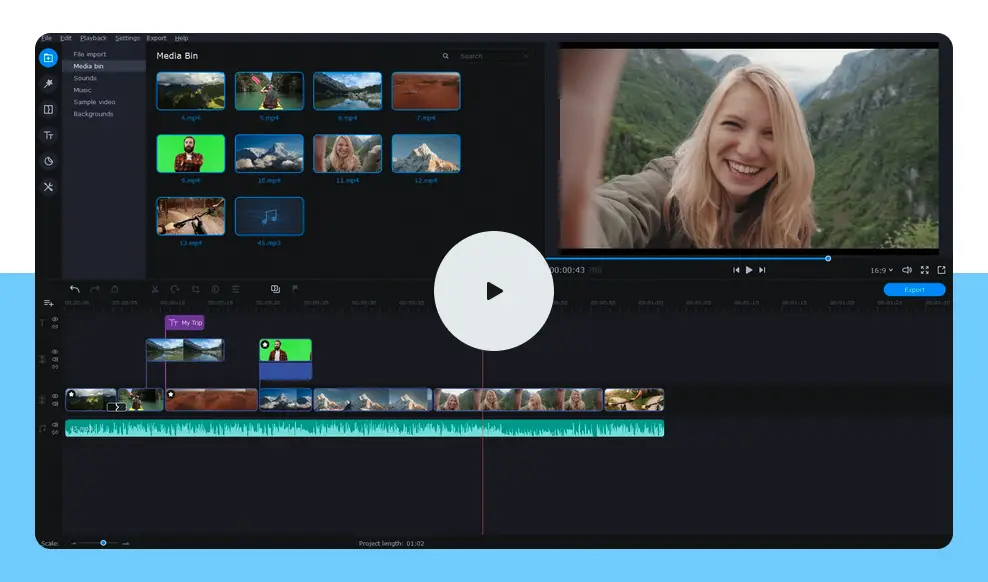This screenshot has width=988, height=582.
Task: Click the Add track icon
Action: coord(49,303)
